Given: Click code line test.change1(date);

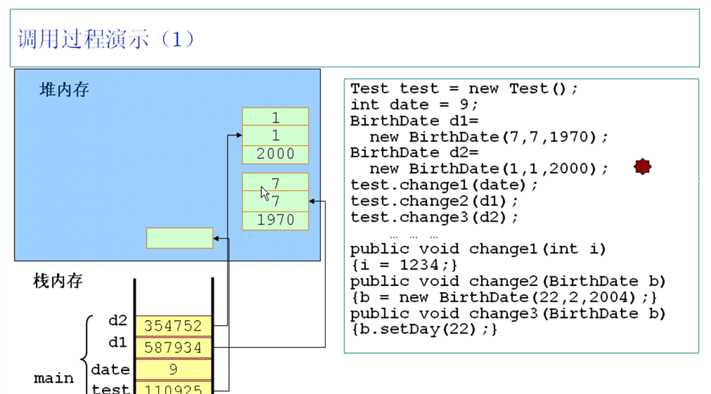Looking at the screenshot, I should 444,185.
